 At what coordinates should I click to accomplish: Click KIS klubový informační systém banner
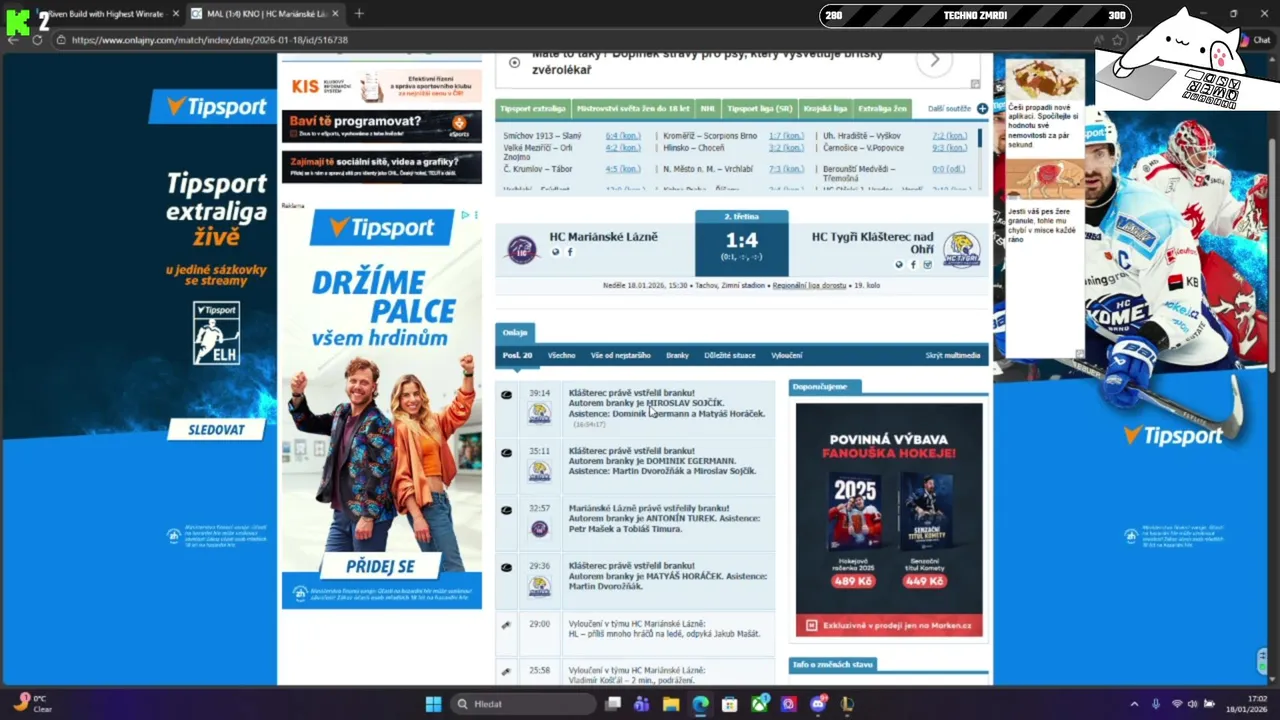click(x=382, y=87)
